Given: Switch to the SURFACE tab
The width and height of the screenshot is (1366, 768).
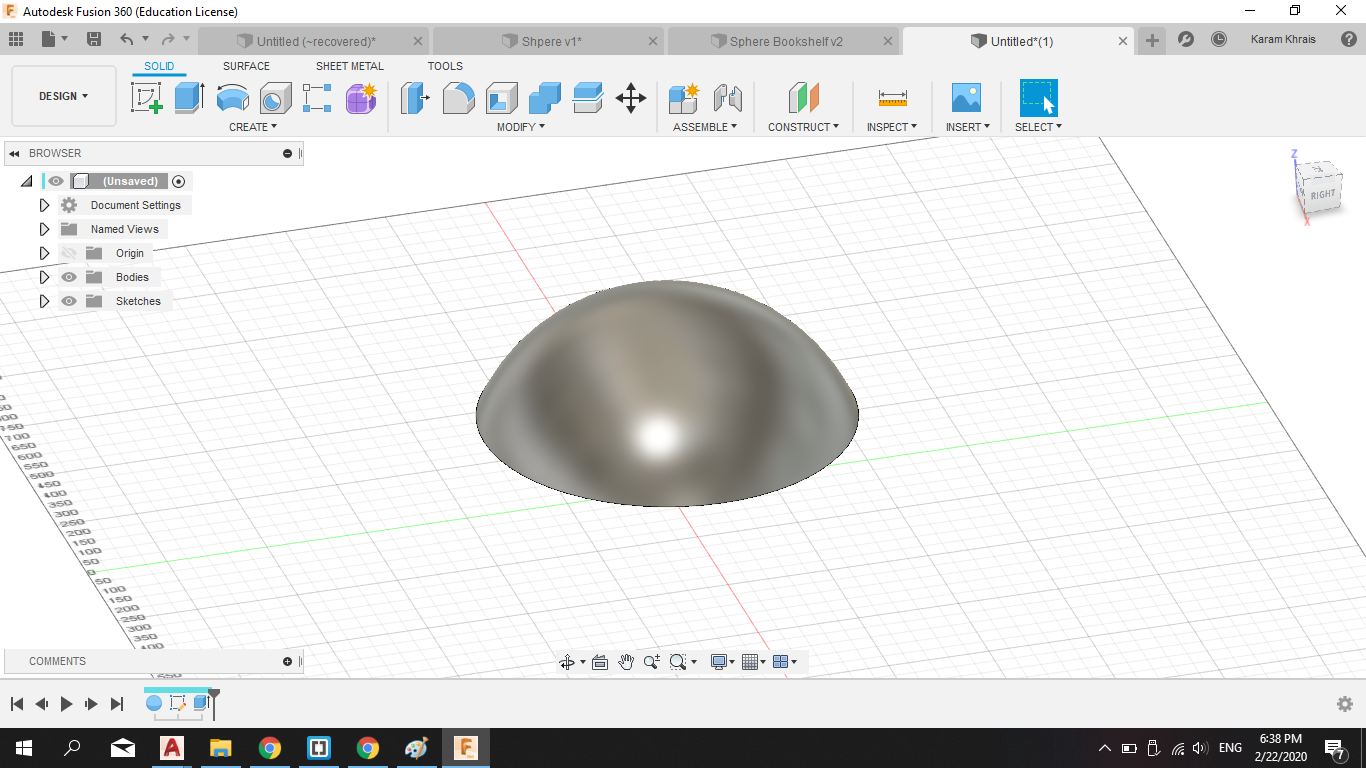Looking at the screenshot, I should point(246,66).
